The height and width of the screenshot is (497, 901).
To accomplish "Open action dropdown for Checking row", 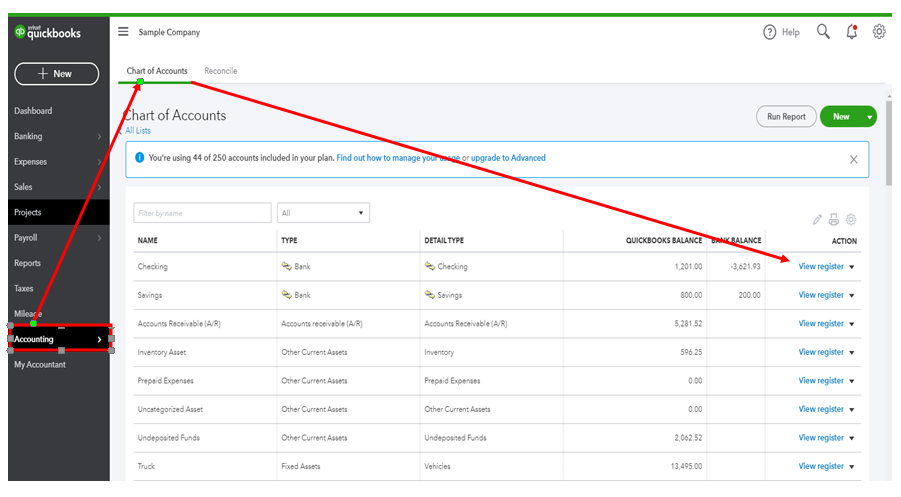I will pyautogui.click(x=852, y=267).
